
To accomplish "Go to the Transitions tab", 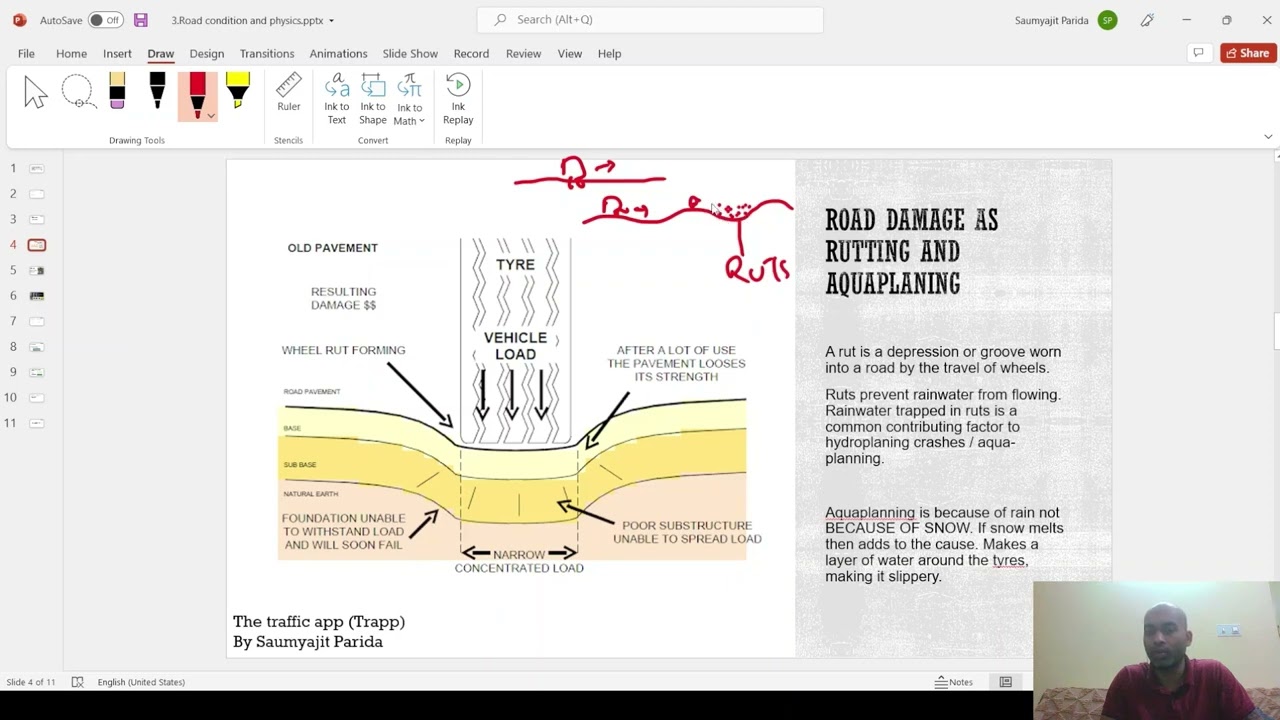I will (x=267, y=53).
